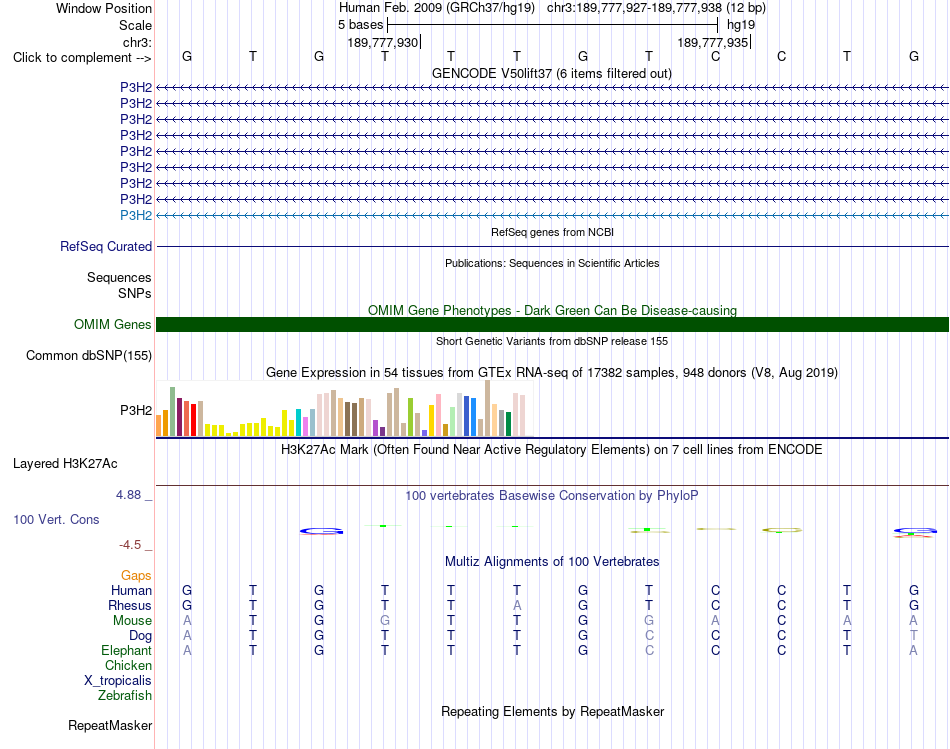Click the SNPs track label

135,293
